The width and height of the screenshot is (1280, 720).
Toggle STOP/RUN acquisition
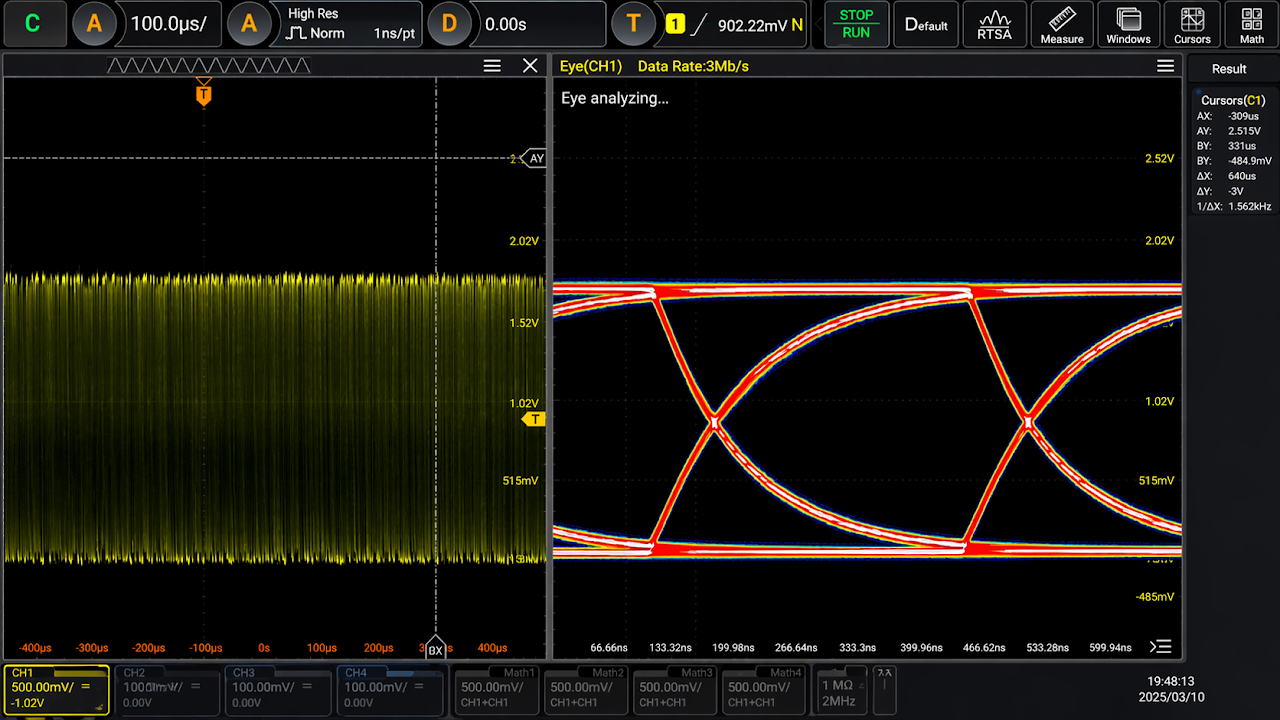pyautogui.click(x=856, y=24)
